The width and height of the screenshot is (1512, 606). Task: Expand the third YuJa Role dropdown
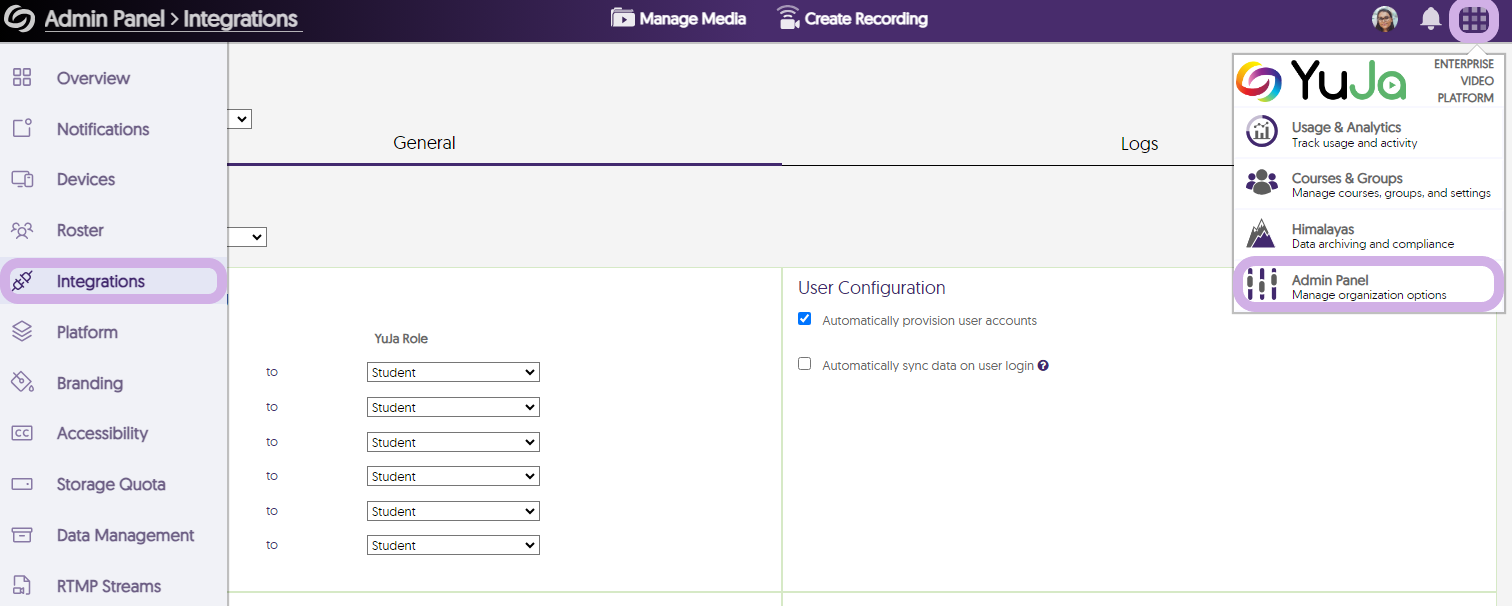click(453, 442)
